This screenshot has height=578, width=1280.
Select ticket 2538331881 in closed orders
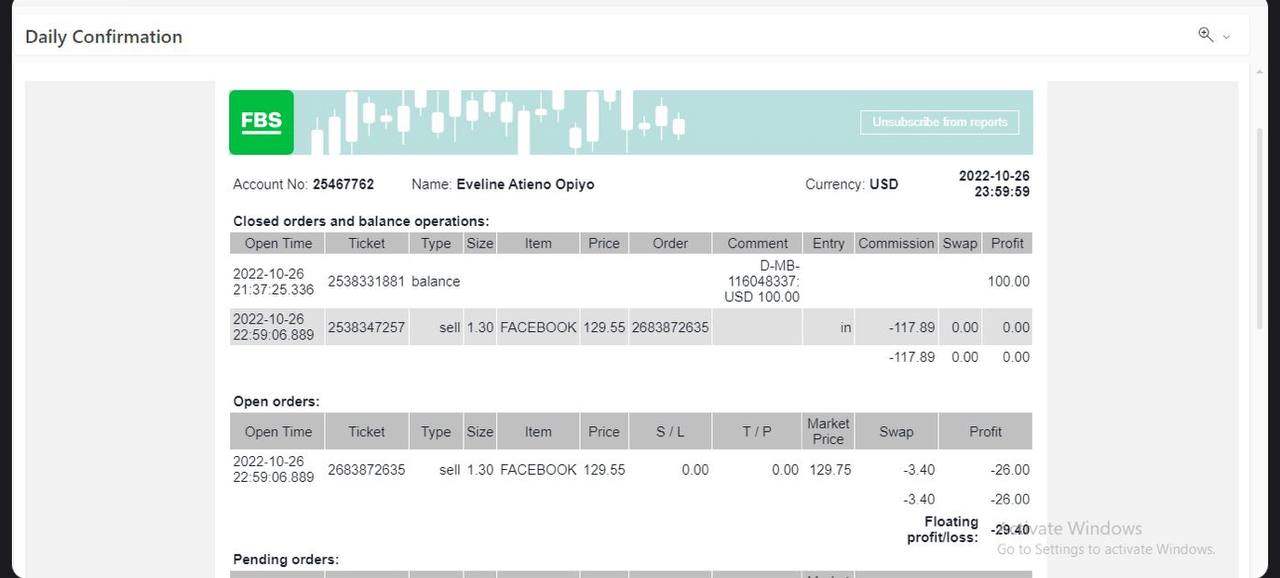coord(366,281)
